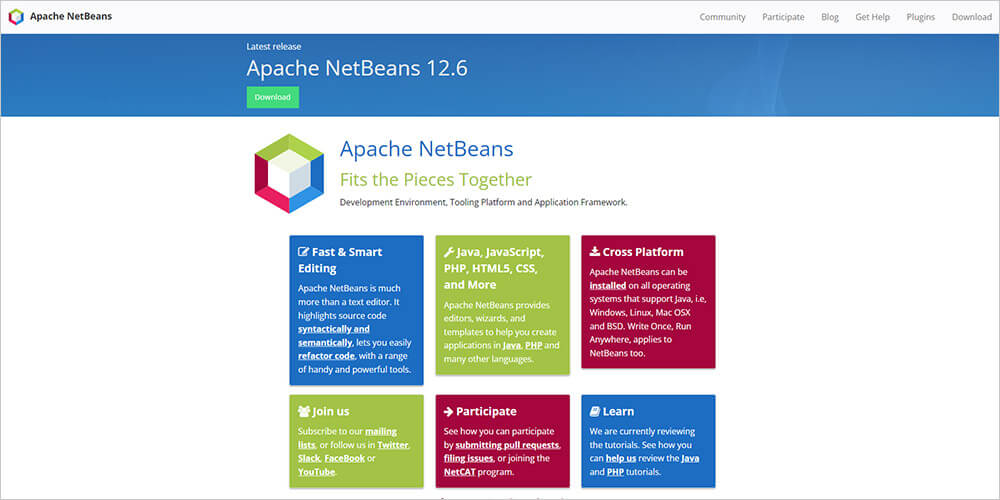
Task: Click the Apache NetBeans logo in navbar
Action: [x=16, y=17]
